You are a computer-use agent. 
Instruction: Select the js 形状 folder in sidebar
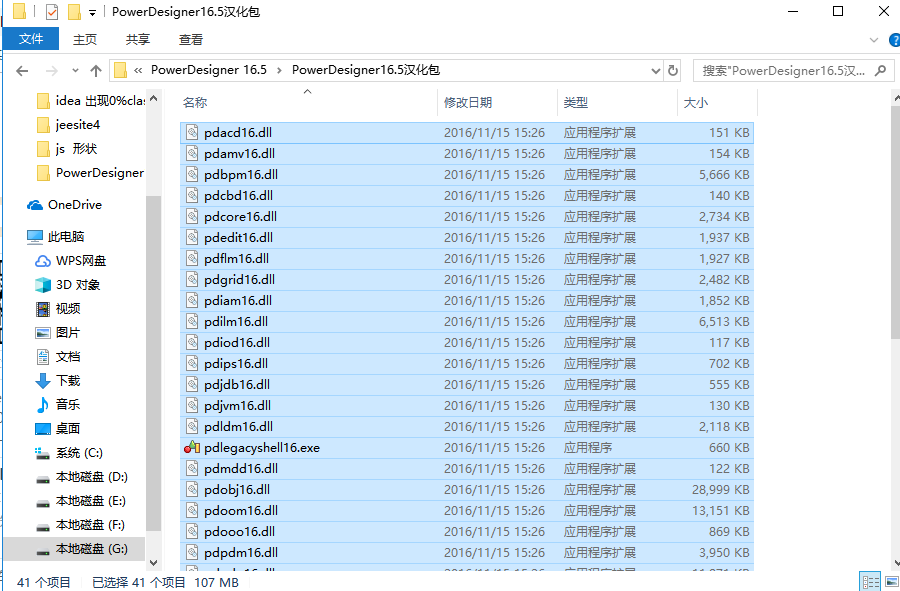pyautogui.click(x=67, y=149)
